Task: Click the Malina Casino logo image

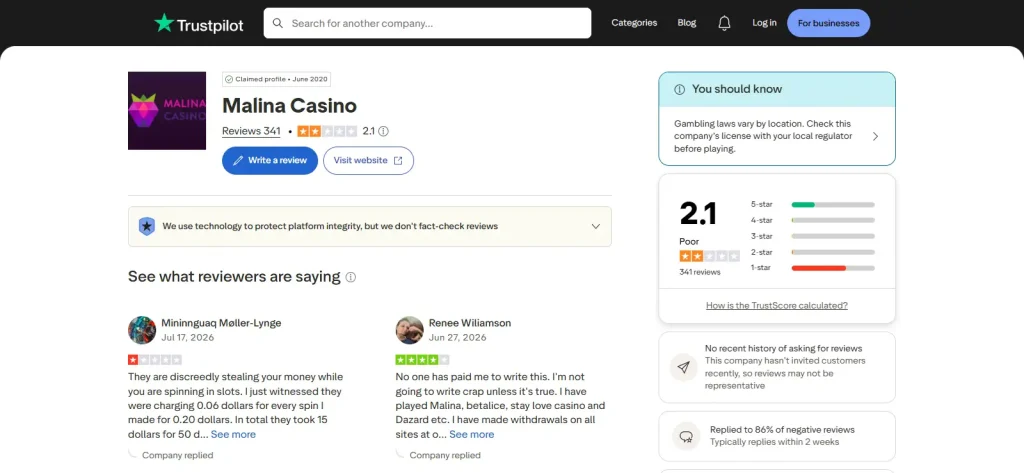Action: pos(167,110)
